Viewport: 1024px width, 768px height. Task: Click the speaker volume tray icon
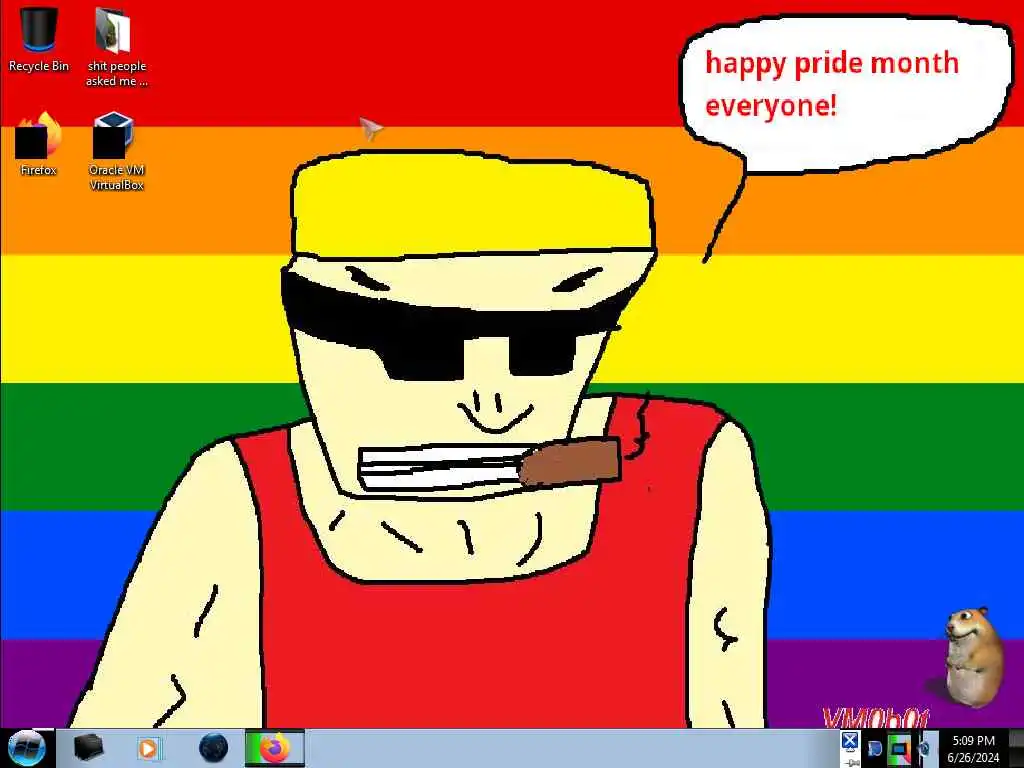(925, 749)
